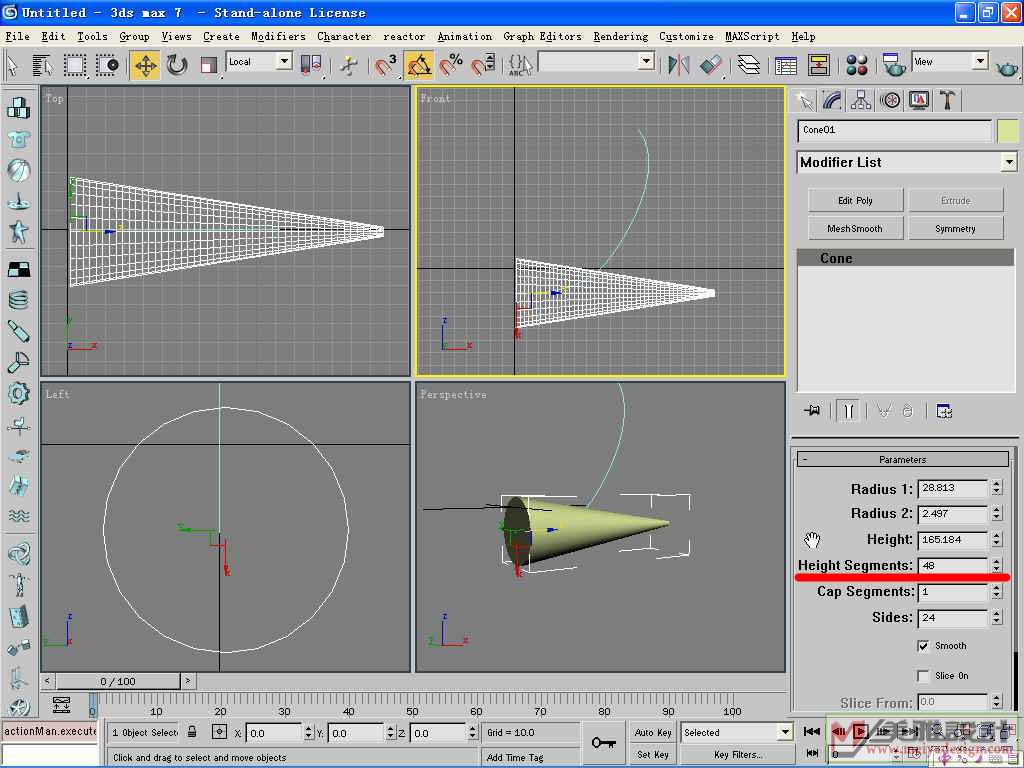Open the MAXScript menu
Viewport: 1024px width, 768px height.
pyautogui.click(x=752, y=37)
